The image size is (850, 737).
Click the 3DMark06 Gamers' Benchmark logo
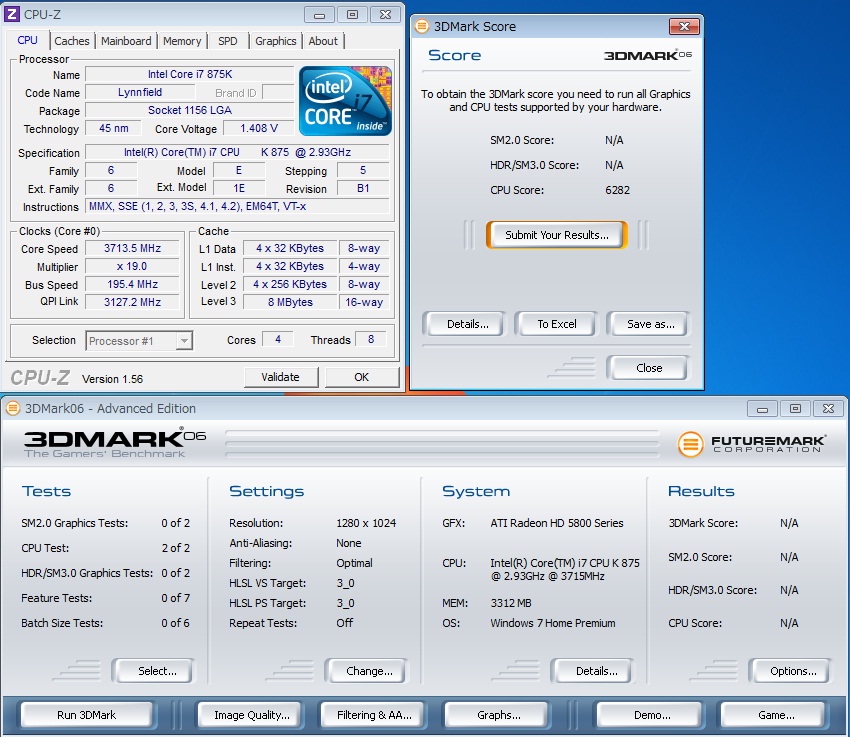[104, 443]
